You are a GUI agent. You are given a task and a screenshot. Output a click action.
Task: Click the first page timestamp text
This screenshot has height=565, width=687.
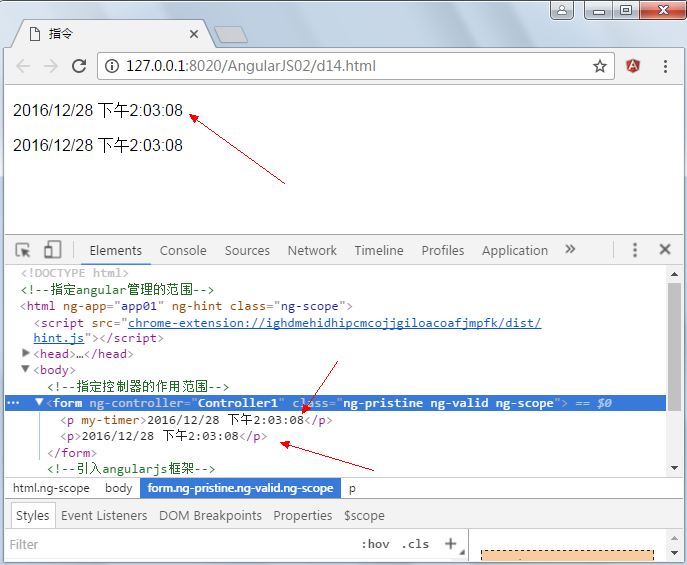tap(98, 110)
